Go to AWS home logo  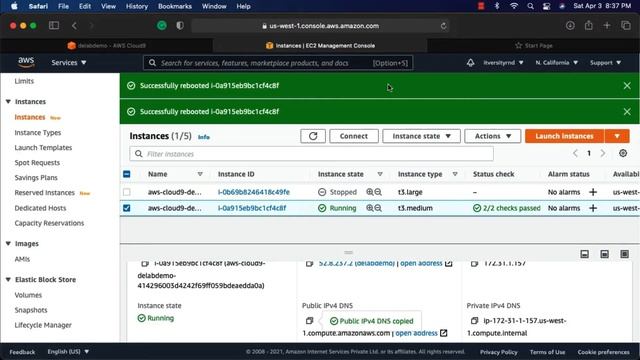26,62
